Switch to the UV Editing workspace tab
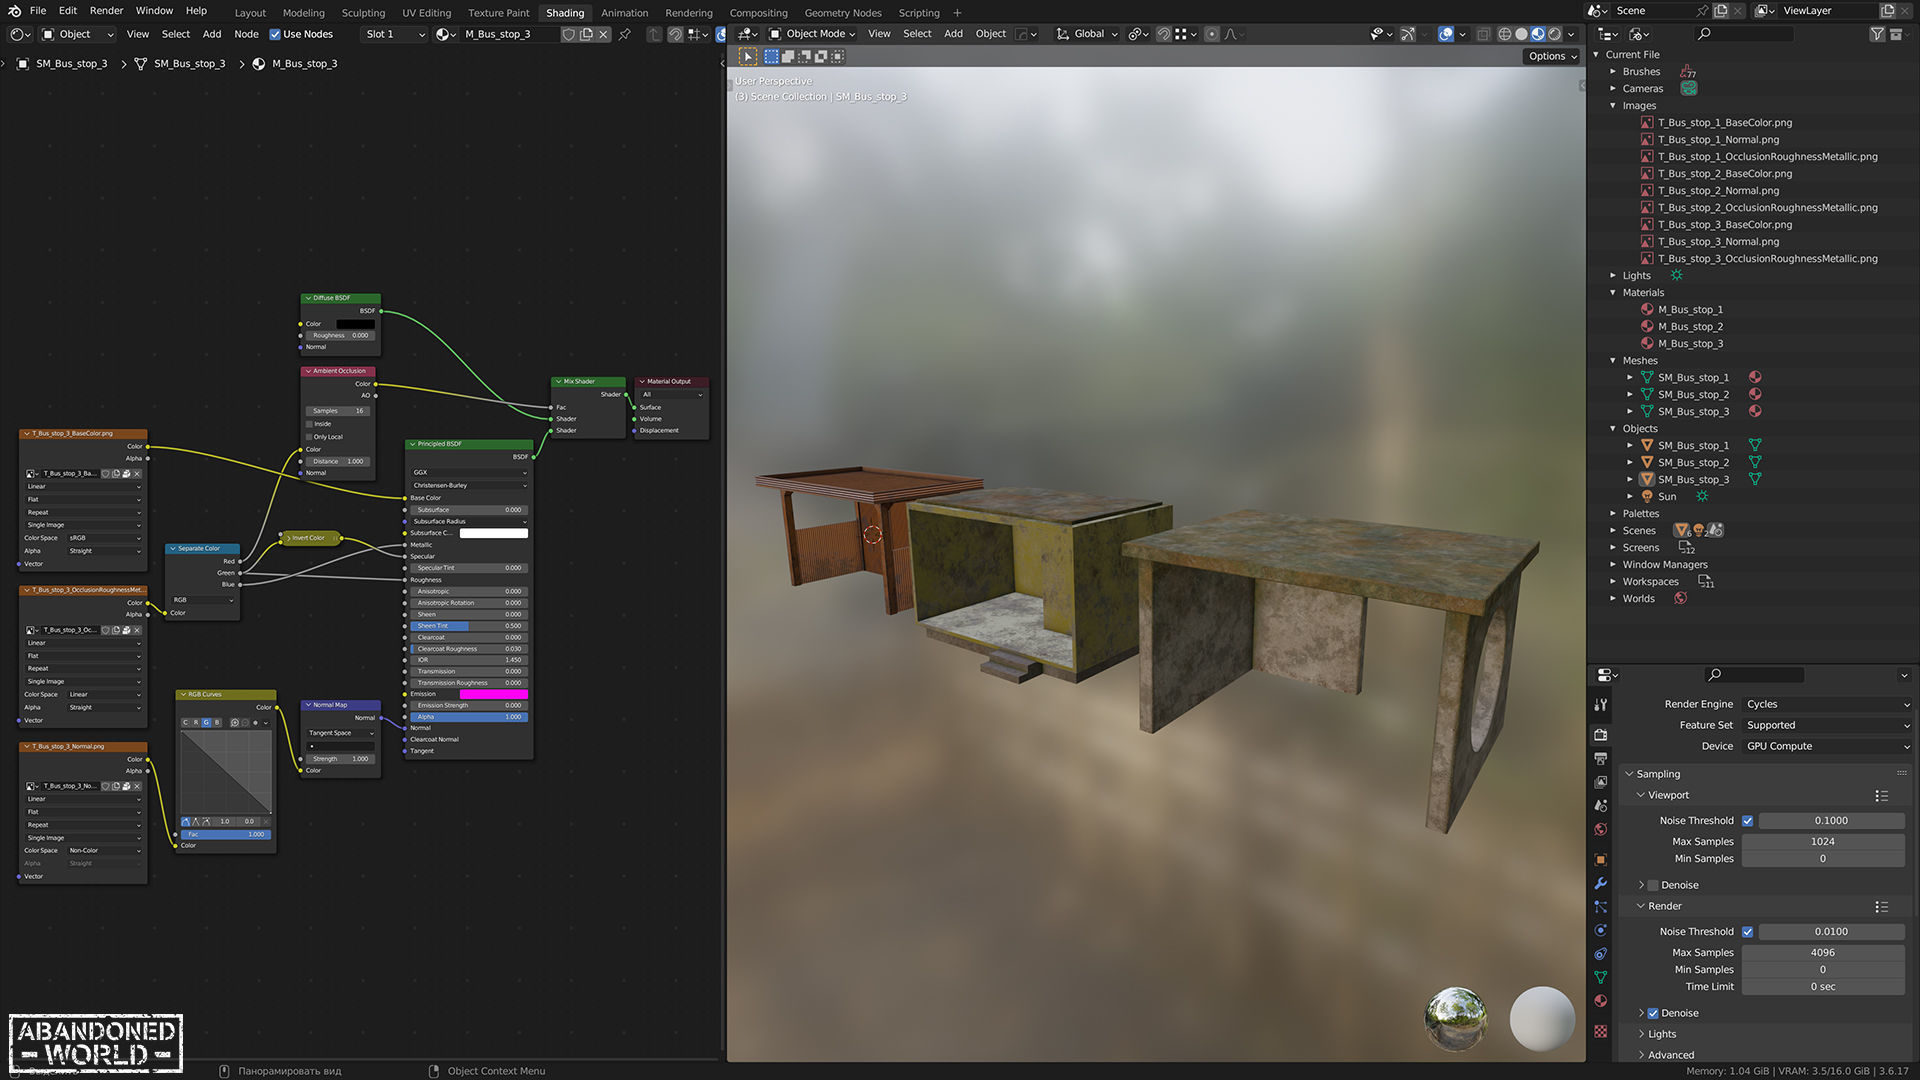This screenshot has width=1920, height=1080. [426, 13]
